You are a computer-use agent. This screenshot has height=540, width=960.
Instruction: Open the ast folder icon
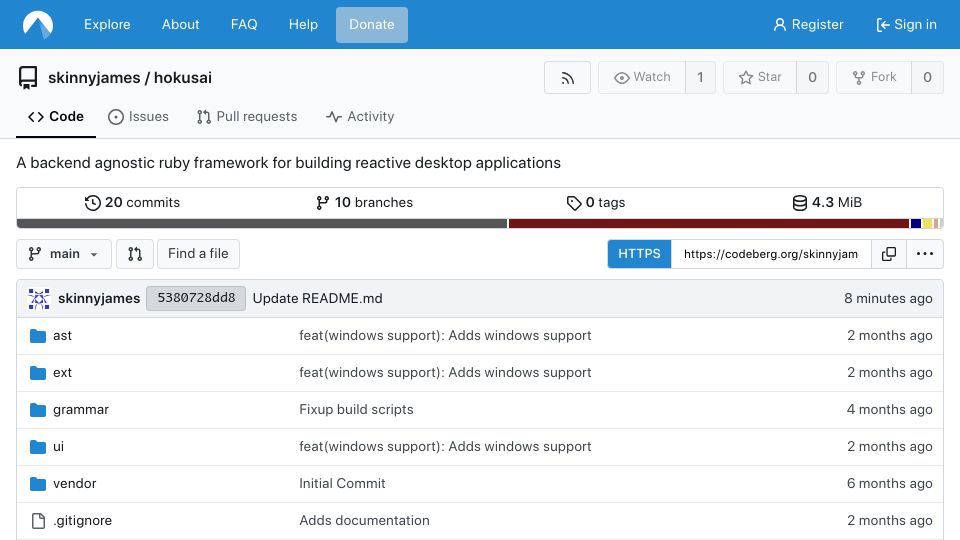(x=38, y=336)
